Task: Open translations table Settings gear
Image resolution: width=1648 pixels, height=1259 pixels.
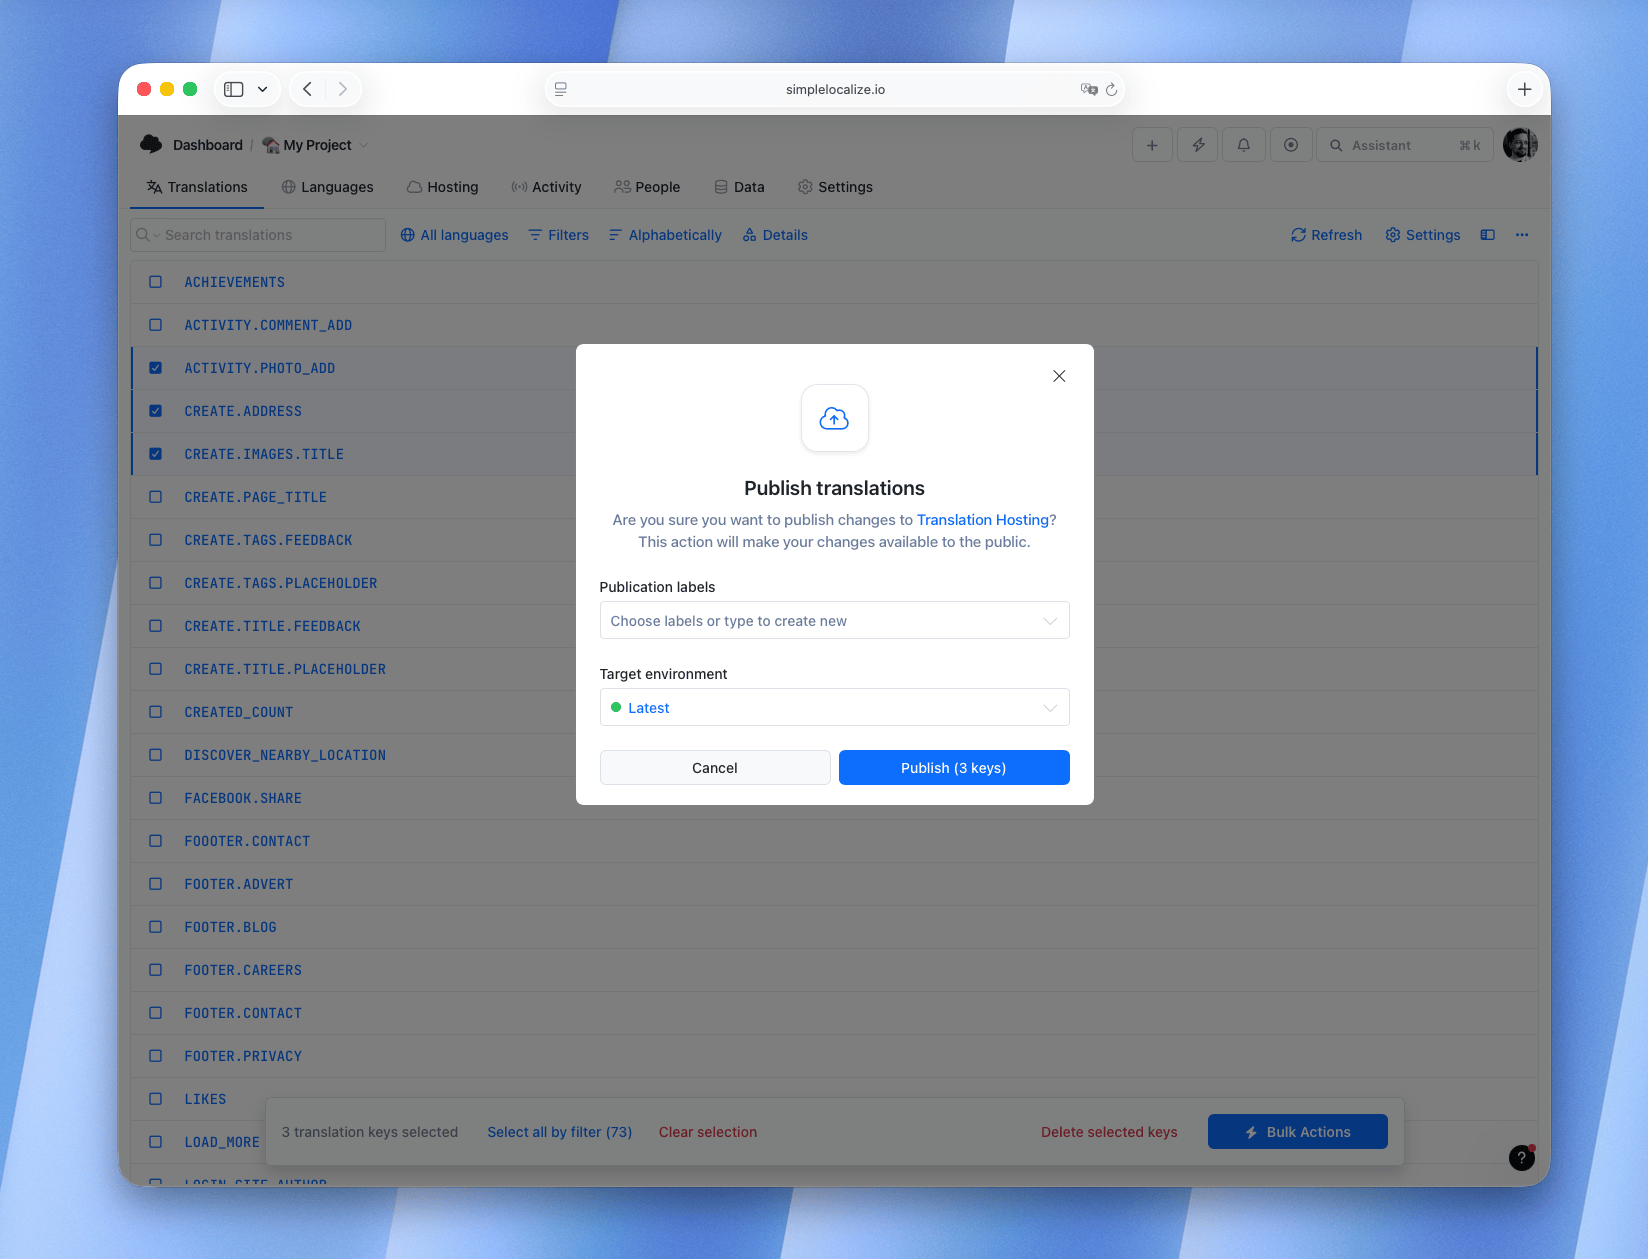Action: [1422, 235]
